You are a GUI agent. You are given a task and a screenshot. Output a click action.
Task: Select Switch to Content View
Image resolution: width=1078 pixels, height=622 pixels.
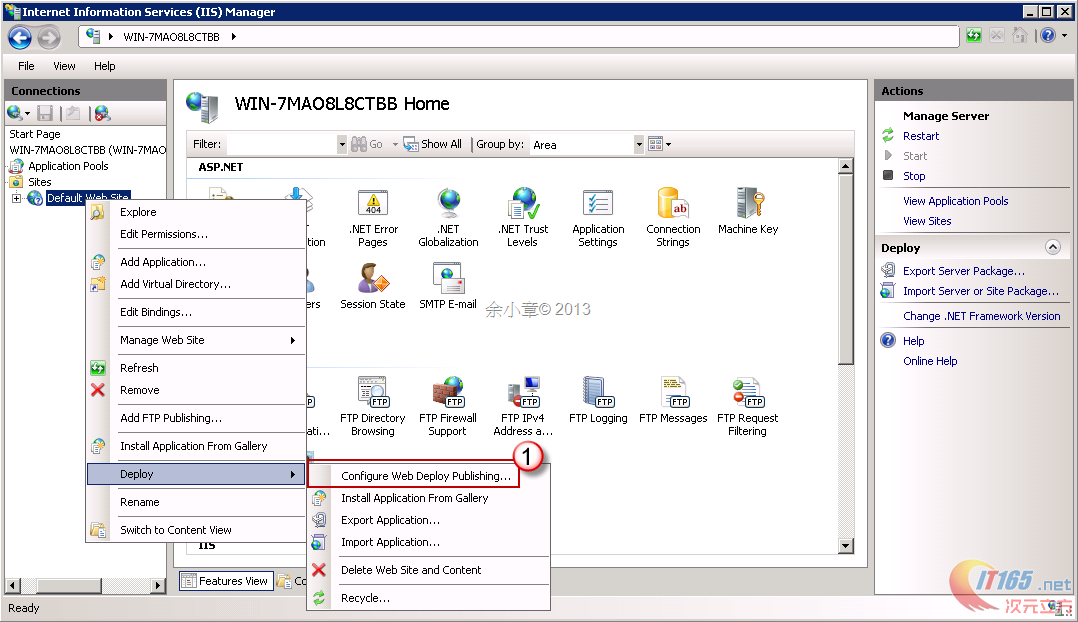(175, 531)
